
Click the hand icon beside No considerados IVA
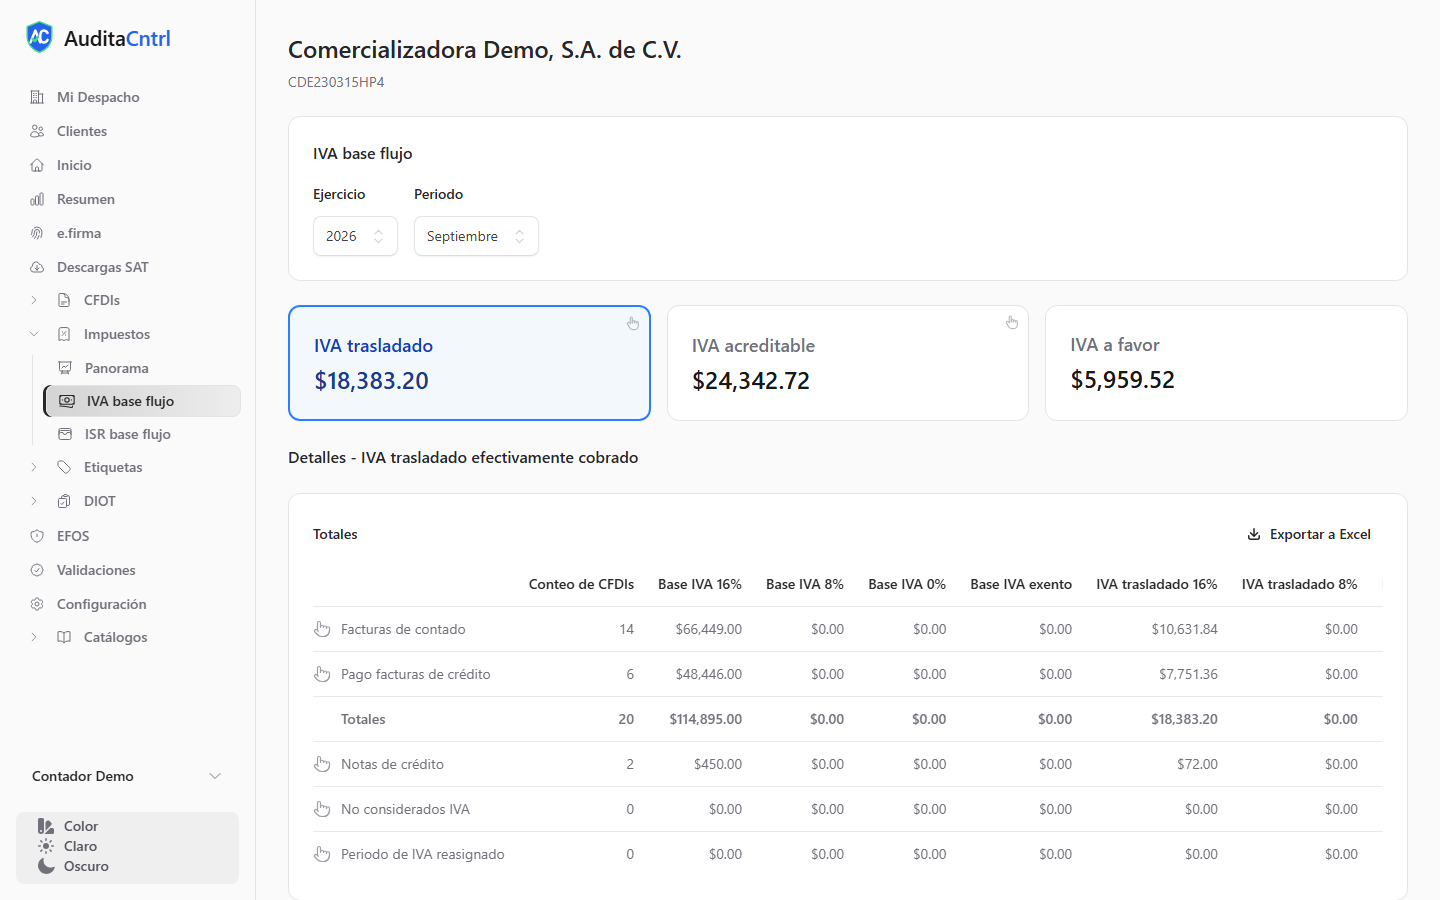[x=322, y=809]
